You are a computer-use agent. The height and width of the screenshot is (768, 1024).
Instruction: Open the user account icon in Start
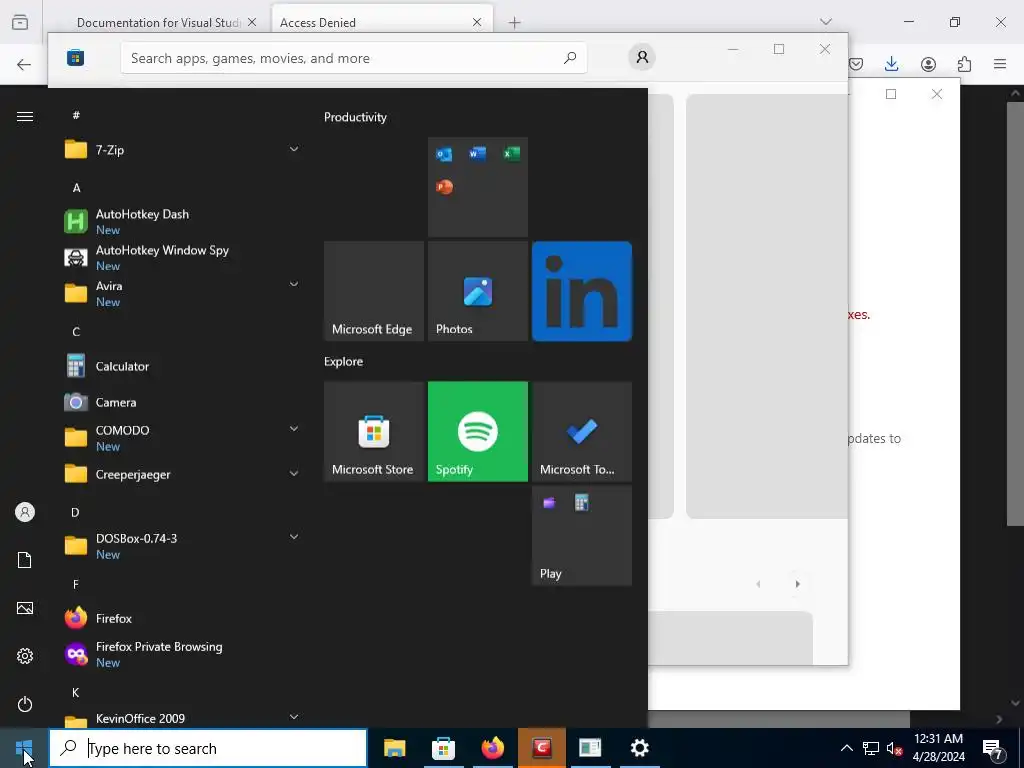pos(25,512)
